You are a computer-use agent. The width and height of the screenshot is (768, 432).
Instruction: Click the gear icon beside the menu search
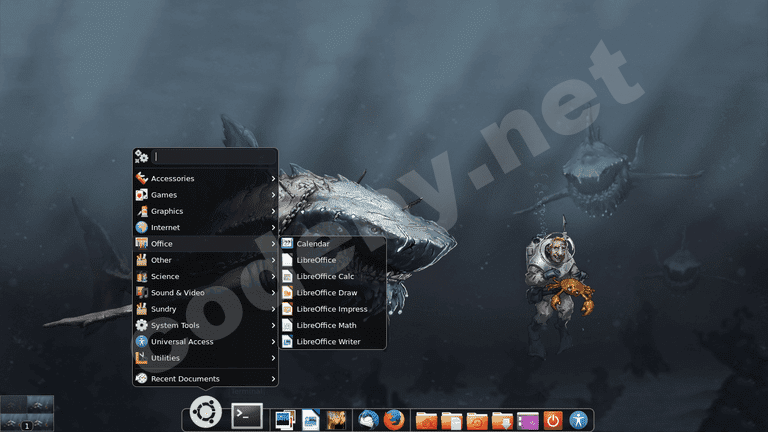(x=142, y=157)
